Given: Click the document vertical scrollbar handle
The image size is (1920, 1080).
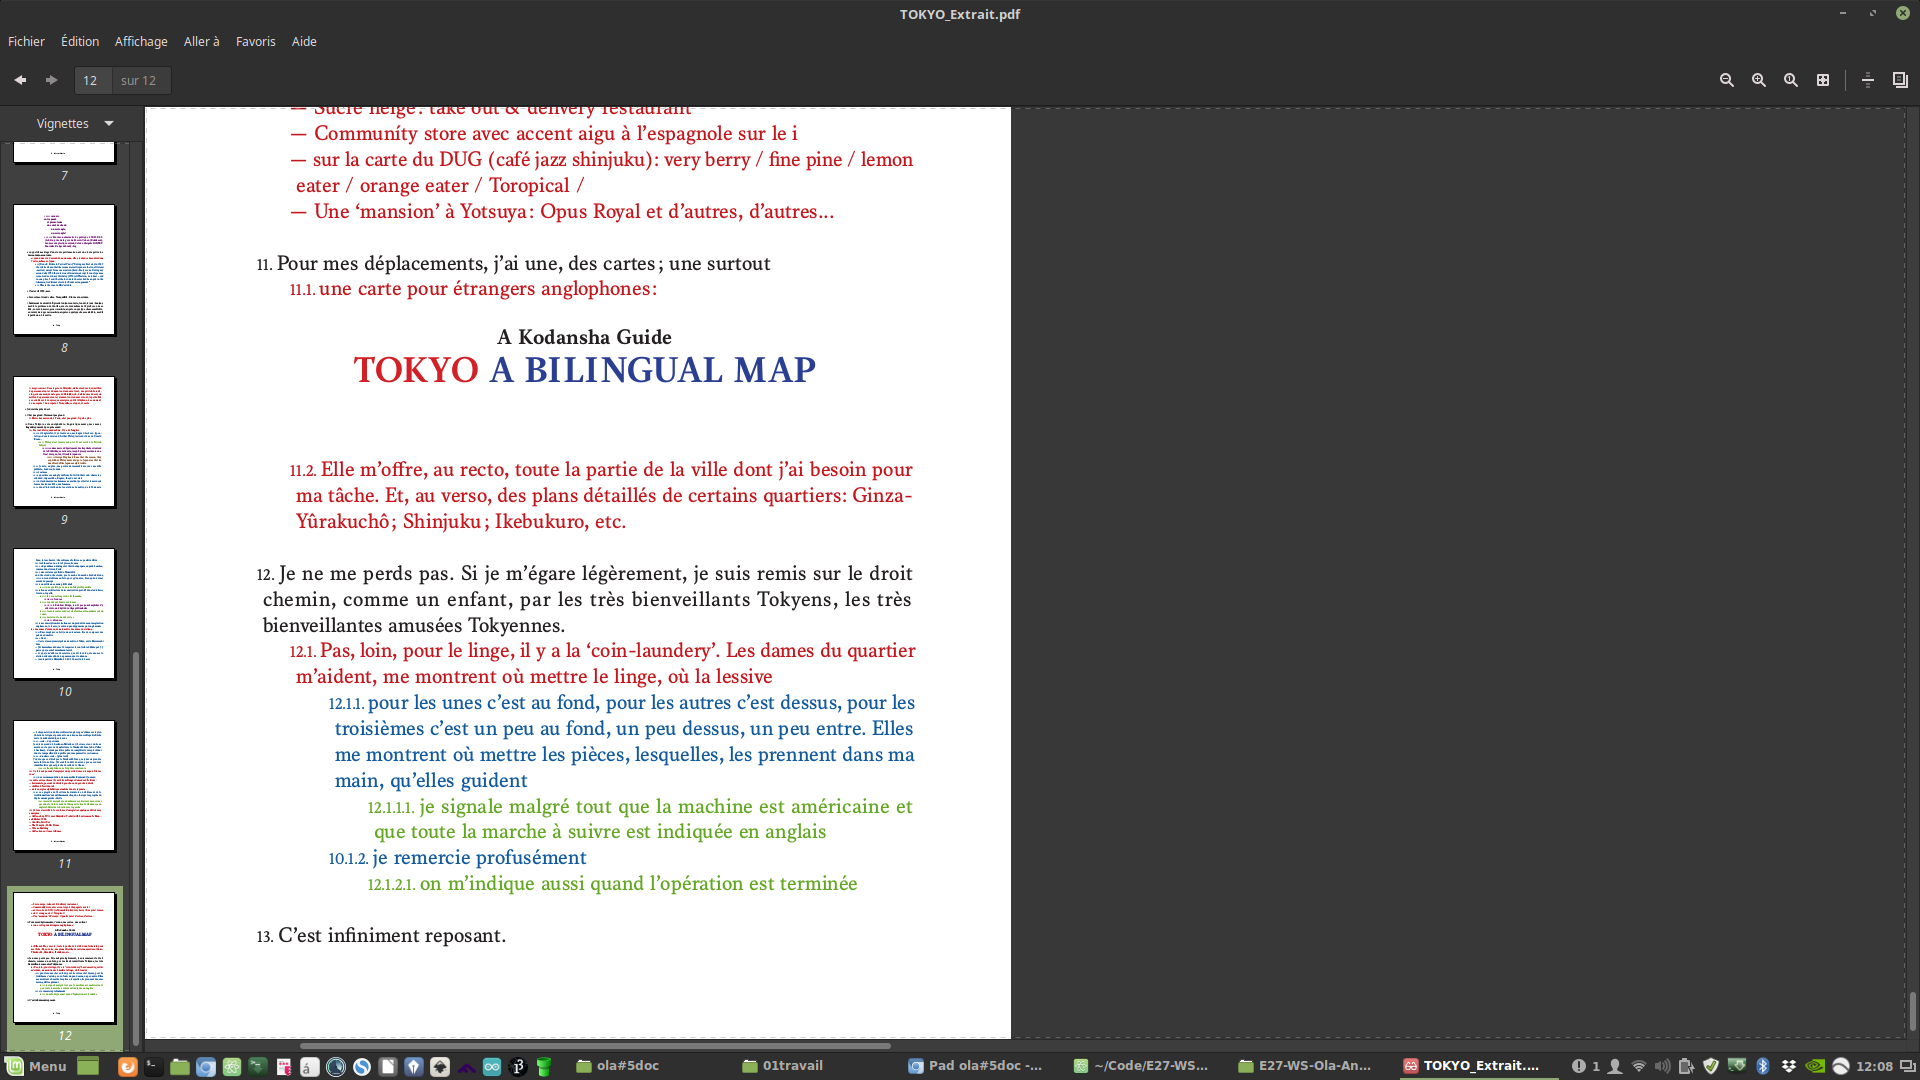Looking at the screenshot, I should 1912,1011.
